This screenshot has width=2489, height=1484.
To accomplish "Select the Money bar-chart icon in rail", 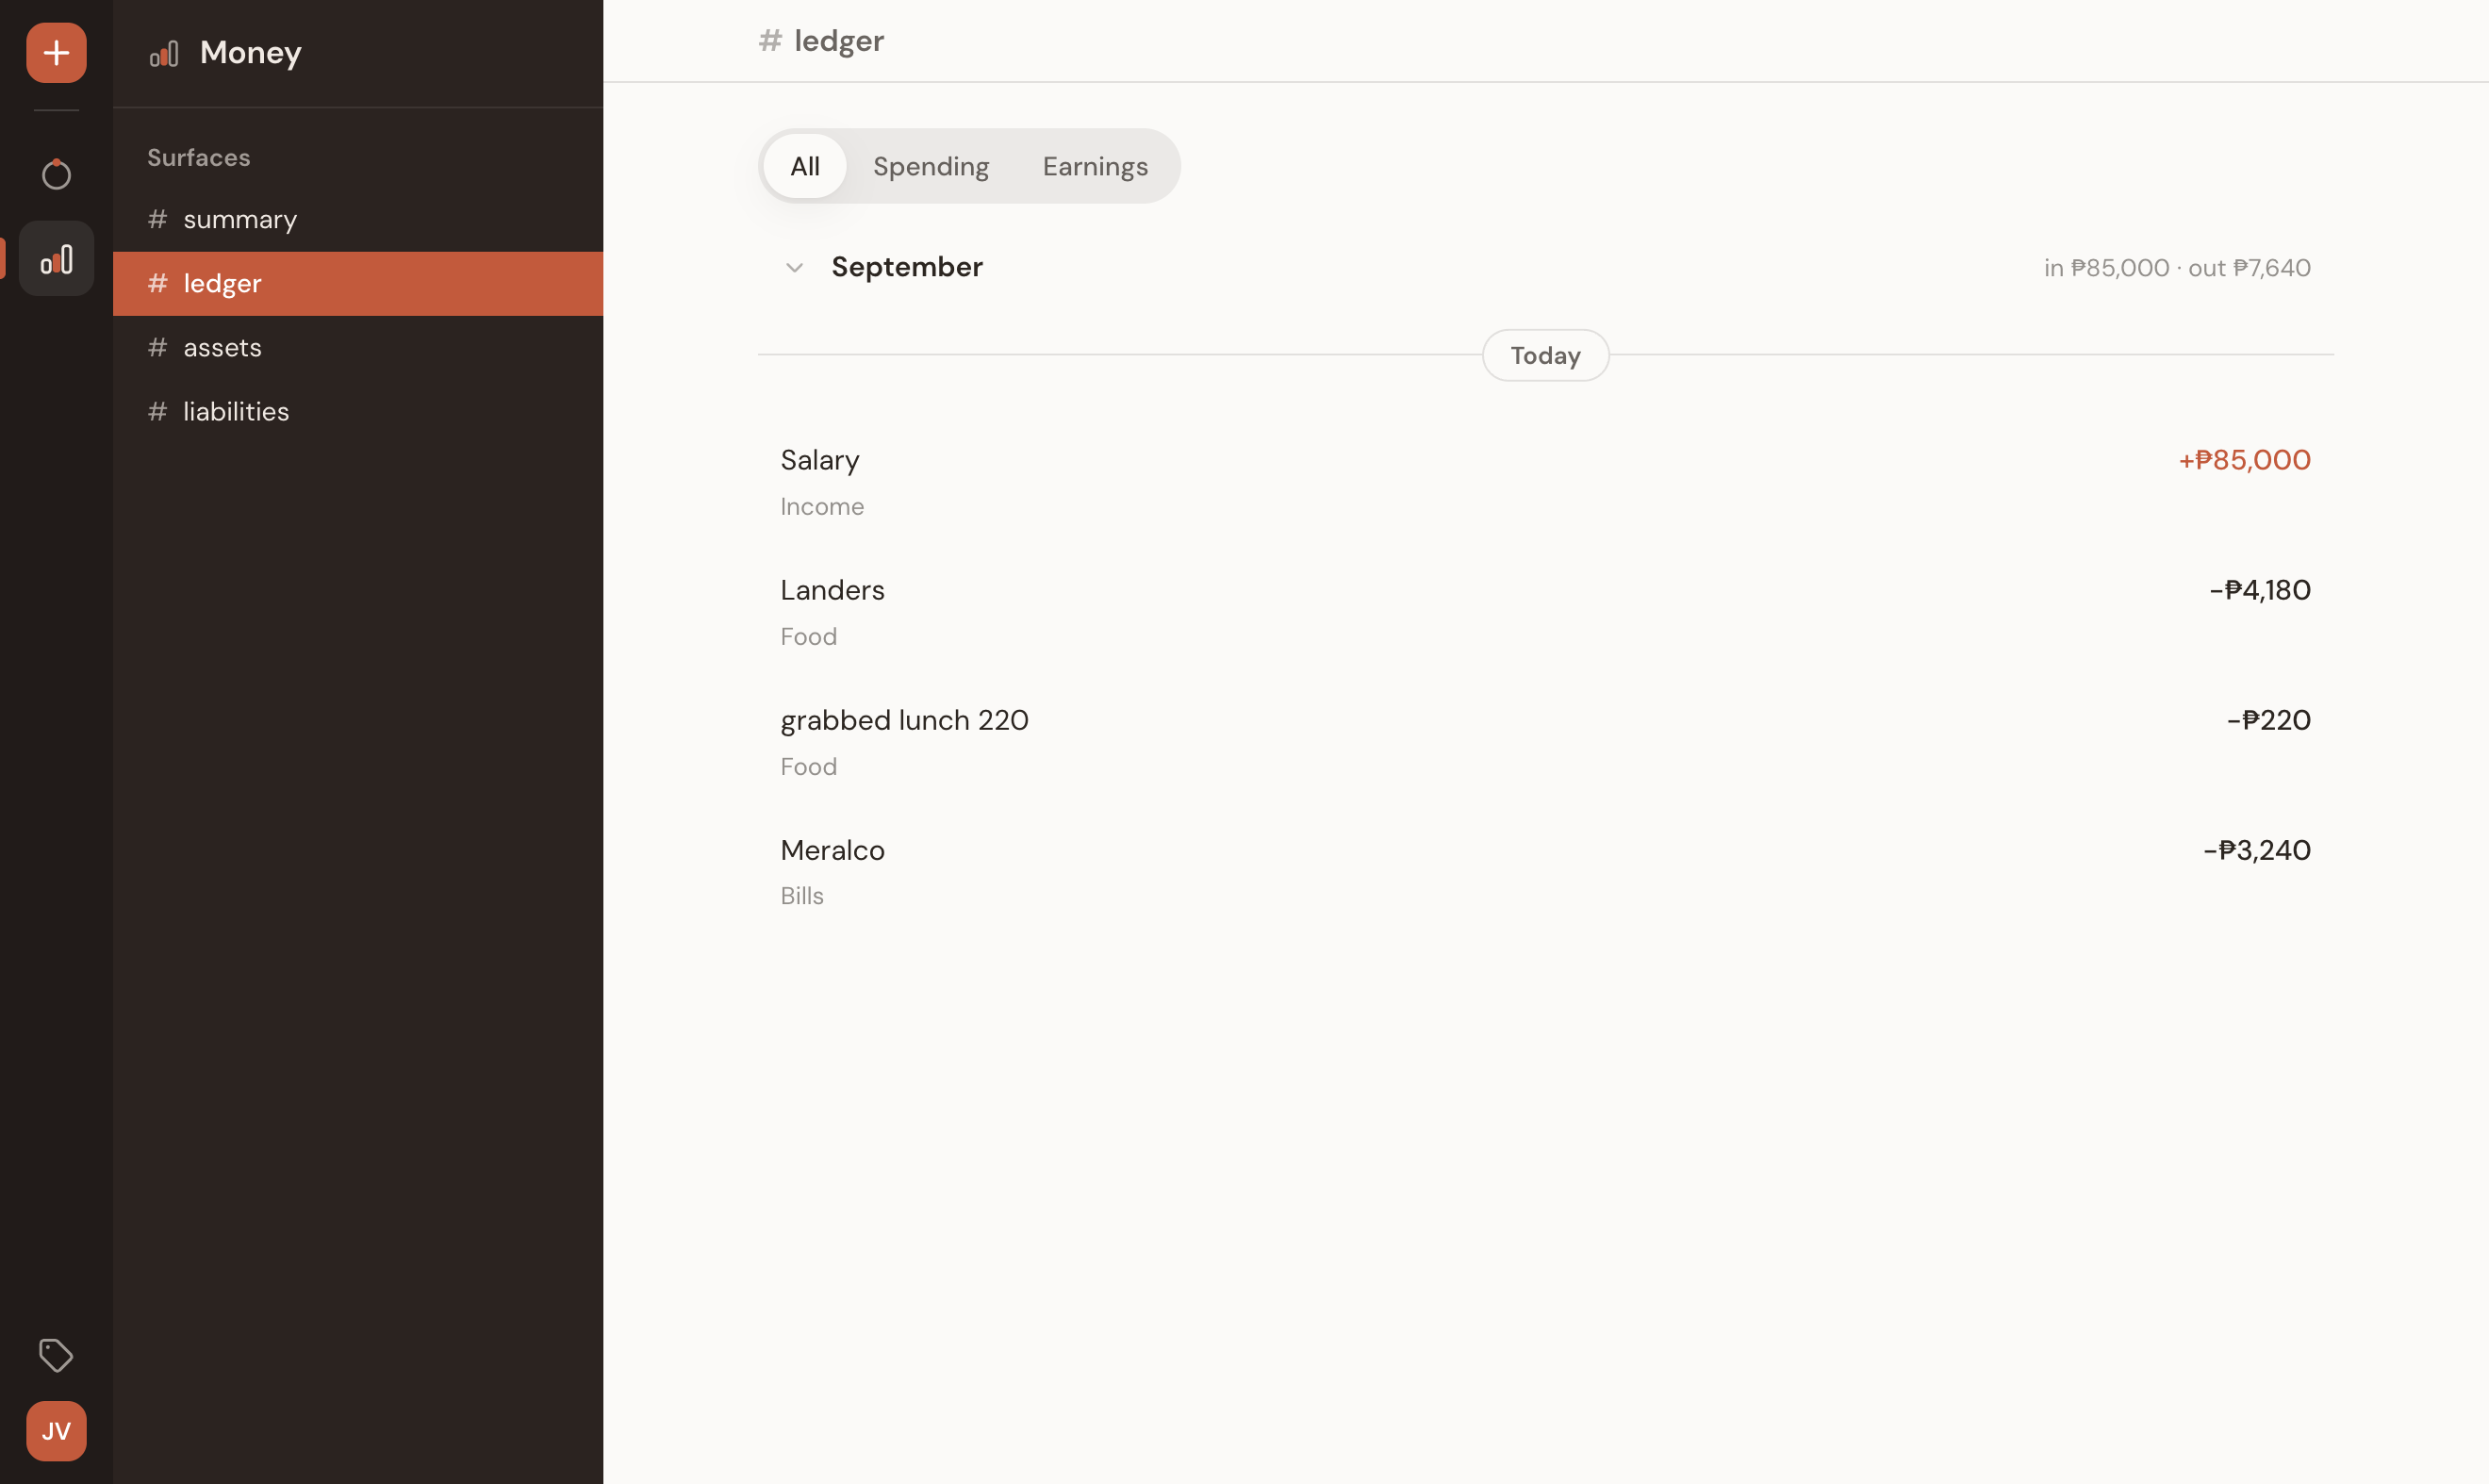I will tap(56, 259).
